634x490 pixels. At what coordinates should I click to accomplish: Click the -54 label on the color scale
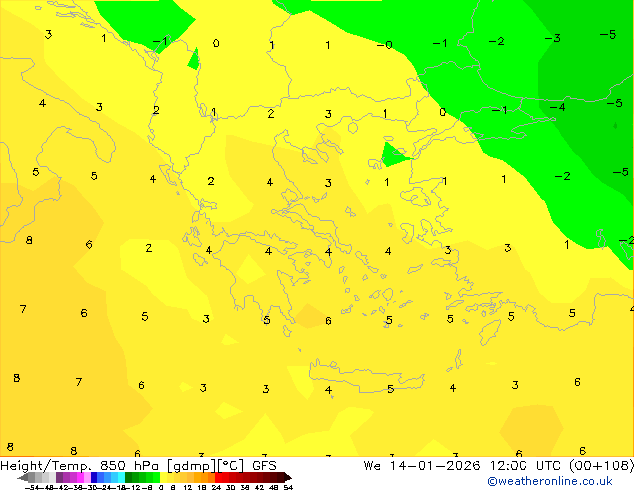pyautogui.click(x=32, y=487)
